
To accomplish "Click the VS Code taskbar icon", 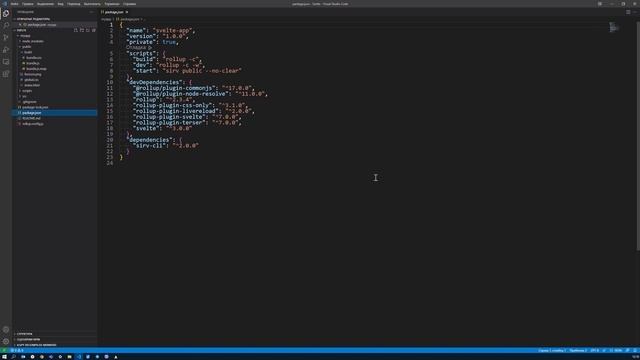I will [x=79, y=357].
